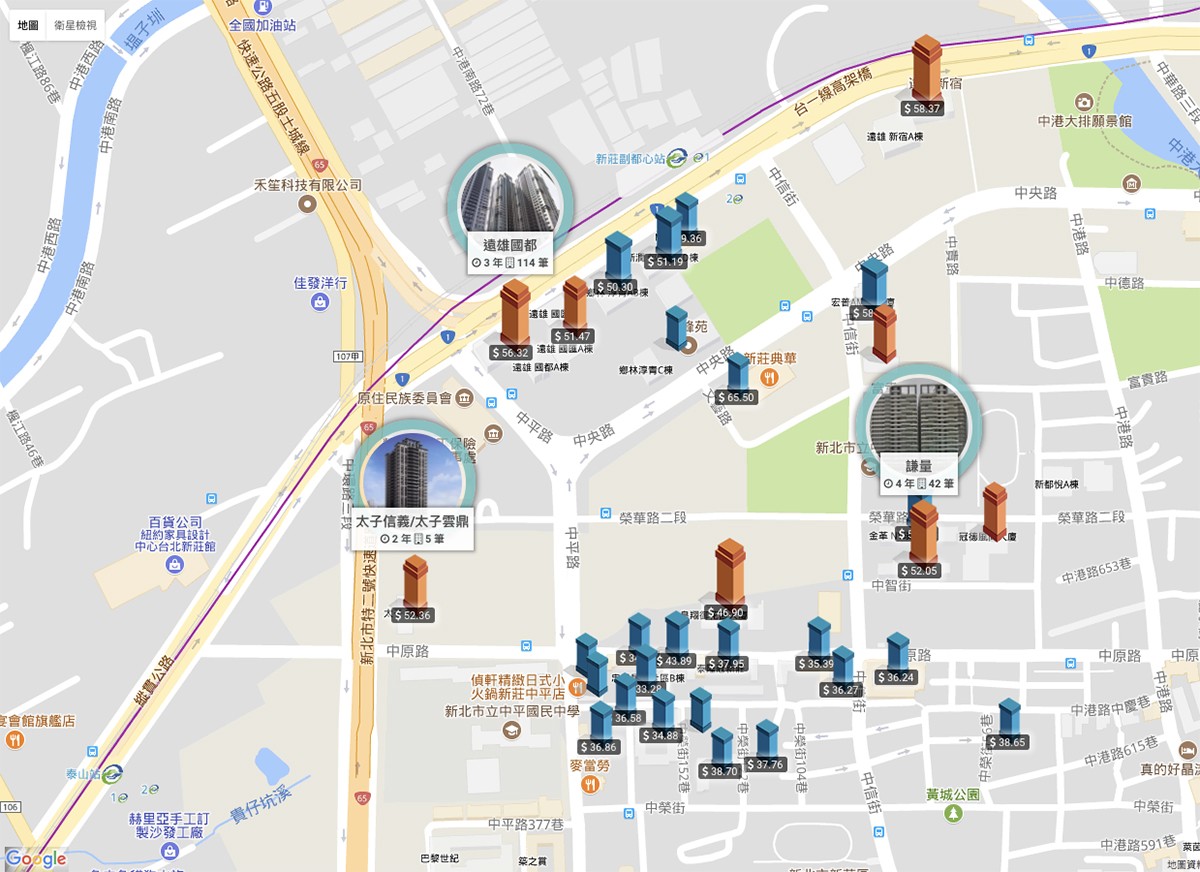Select the orange building marker priced $52.36

click(x=414, y=589)
